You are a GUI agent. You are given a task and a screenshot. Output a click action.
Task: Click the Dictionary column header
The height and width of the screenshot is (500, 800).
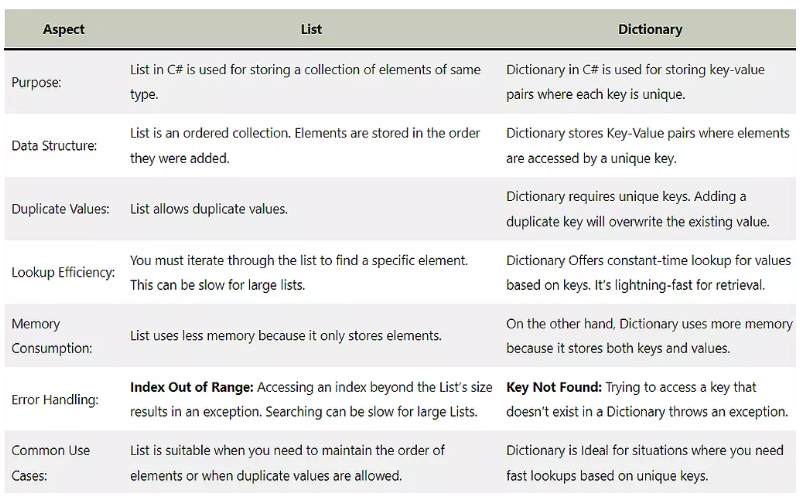(x=650, y=30)
